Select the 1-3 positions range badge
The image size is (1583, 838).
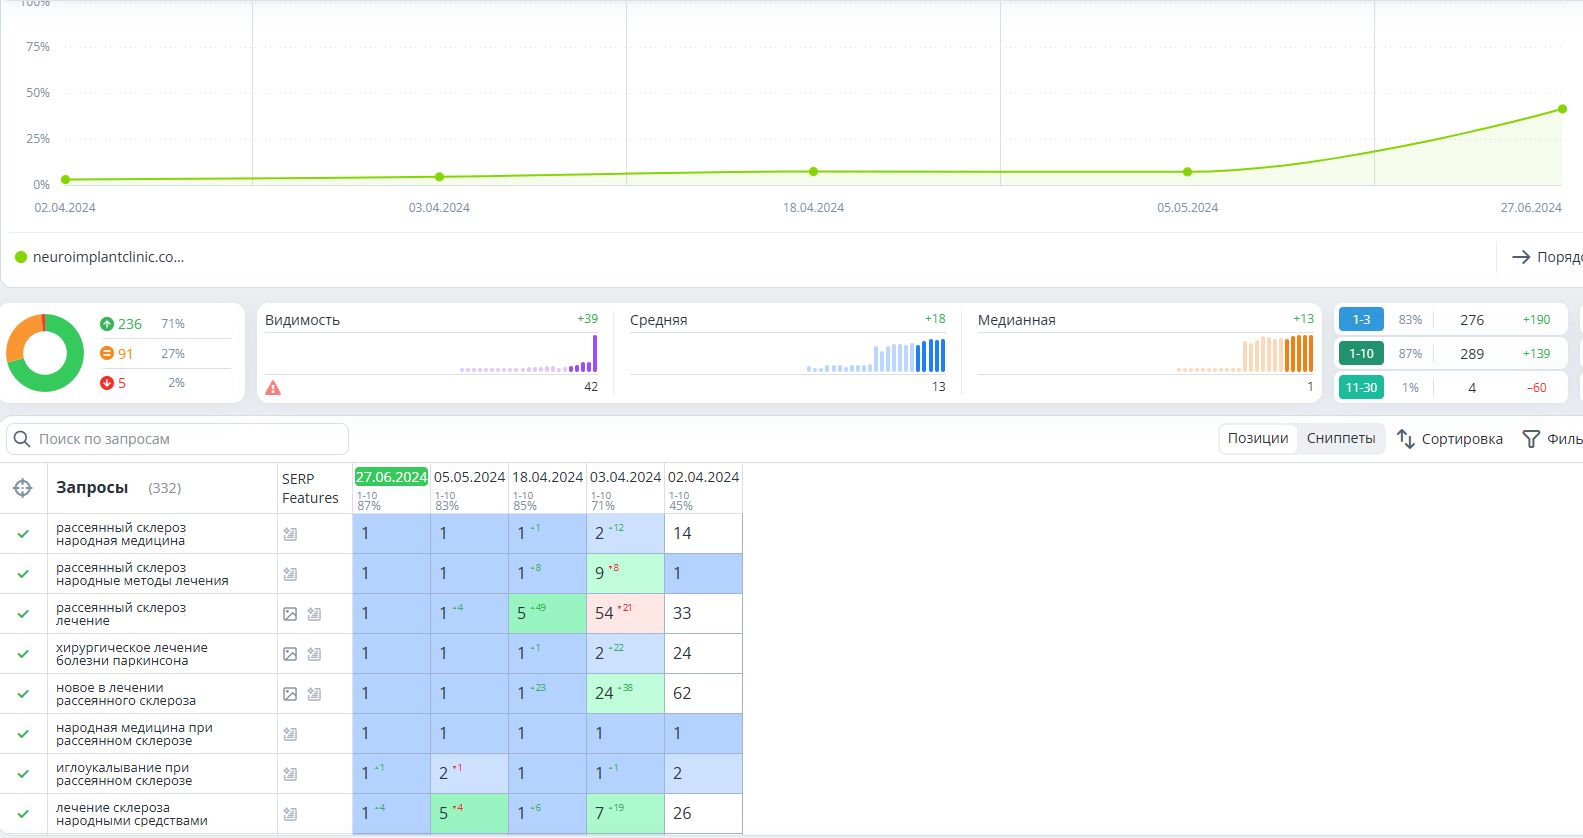click(1361, 320)
